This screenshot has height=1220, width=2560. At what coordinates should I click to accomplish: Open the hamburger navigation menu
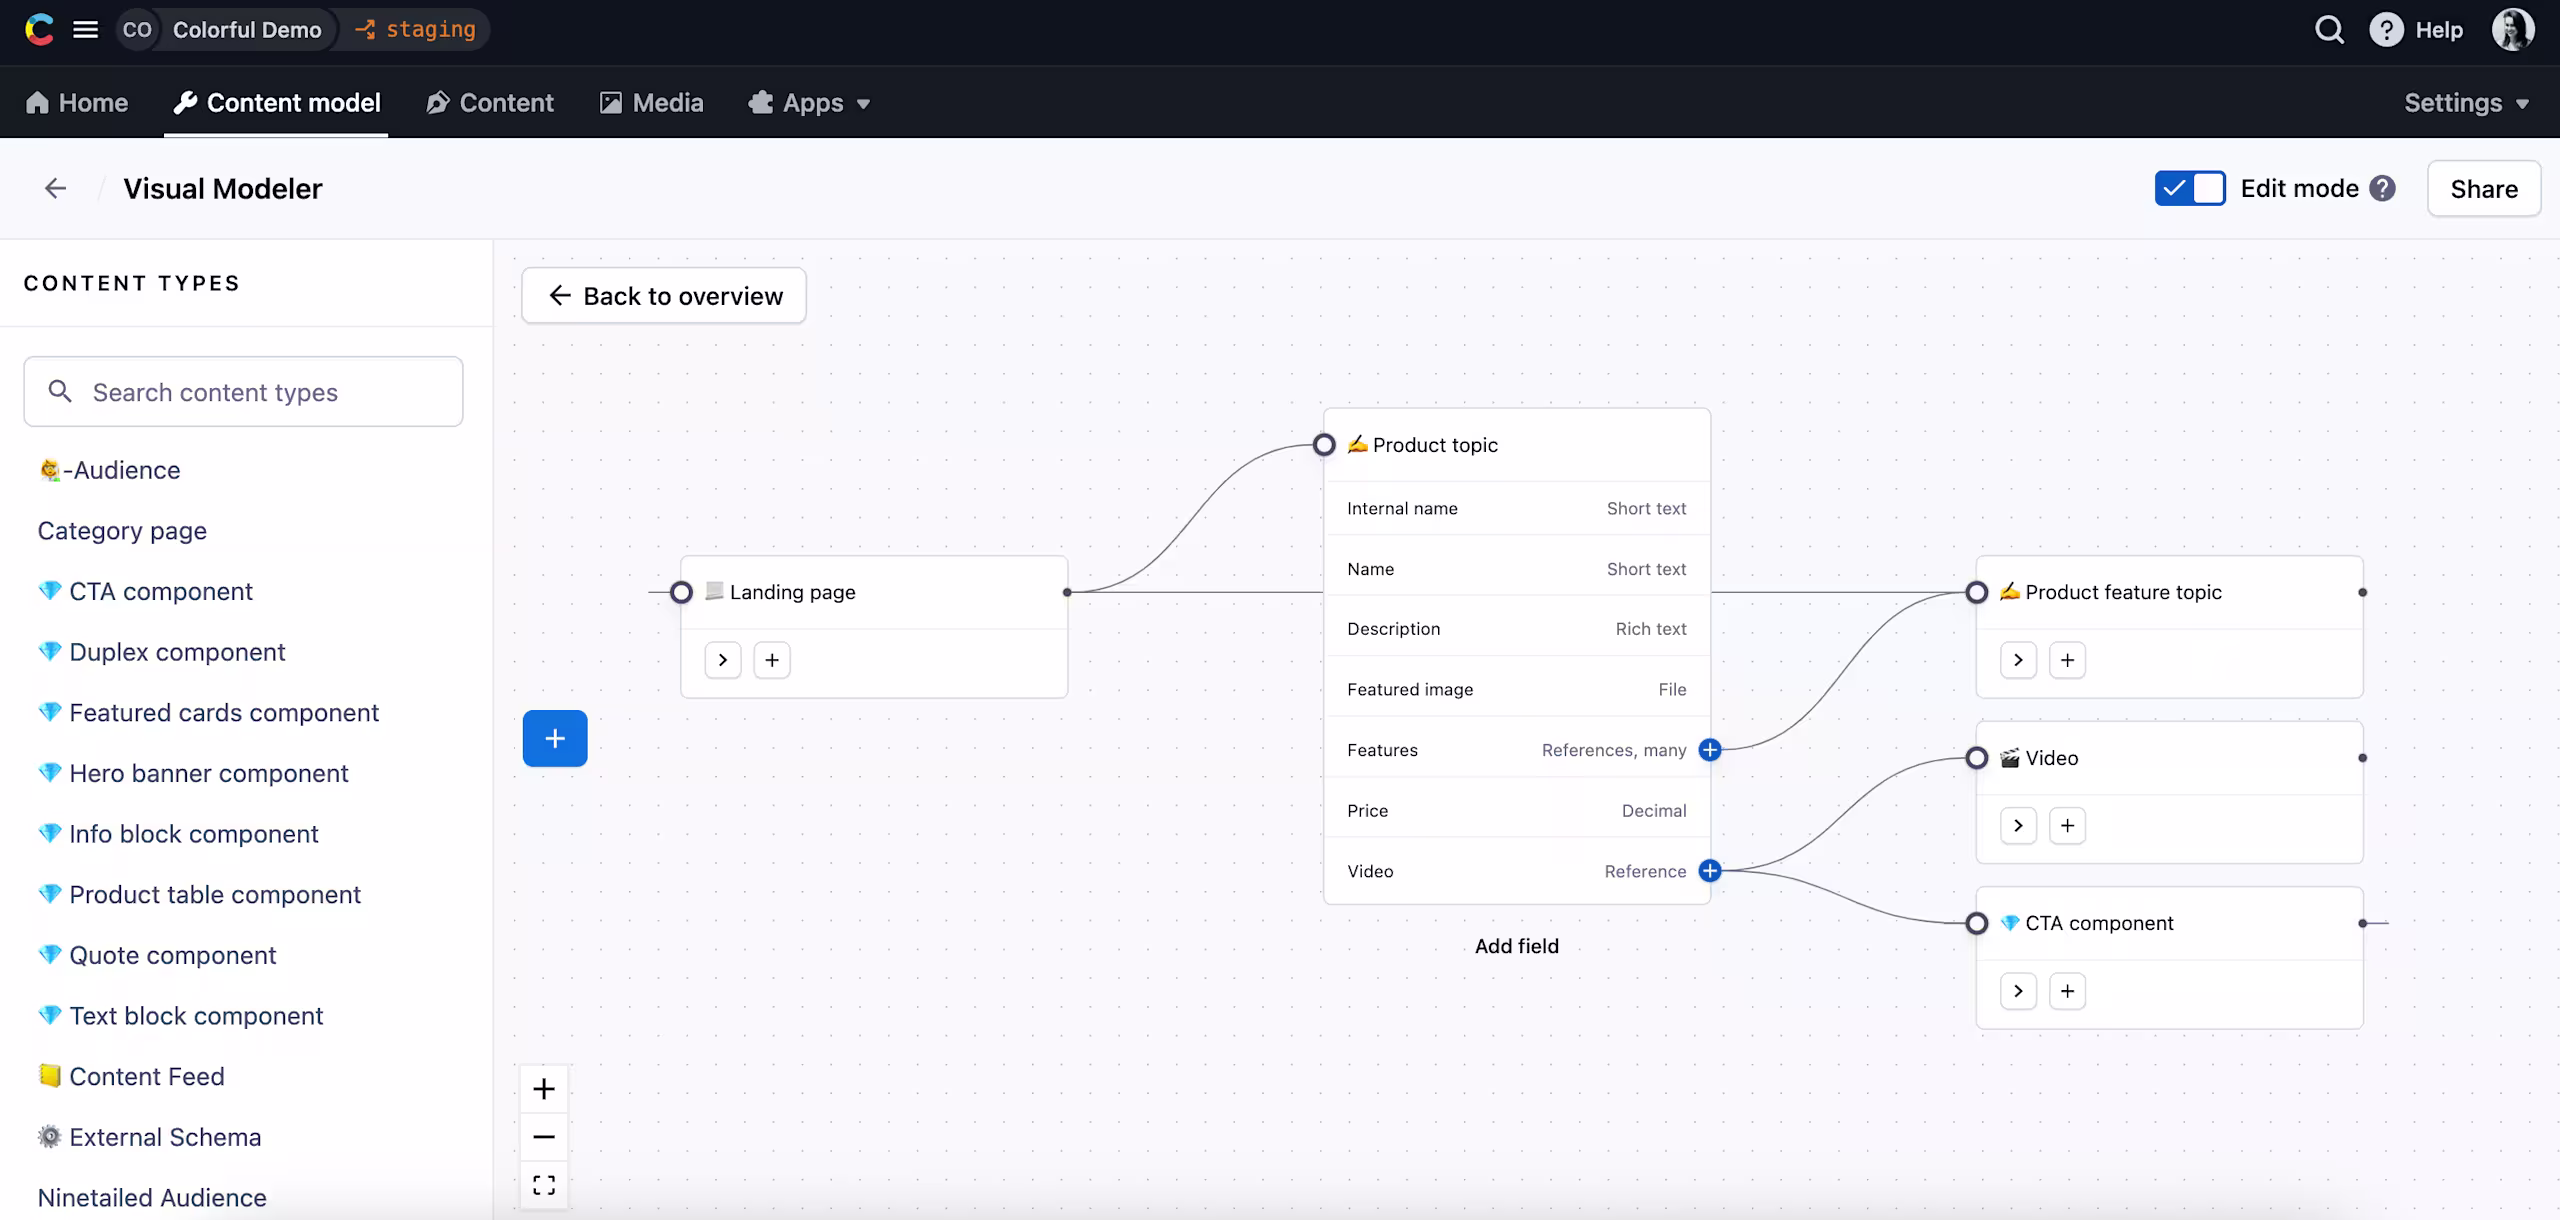coord(86,30)
